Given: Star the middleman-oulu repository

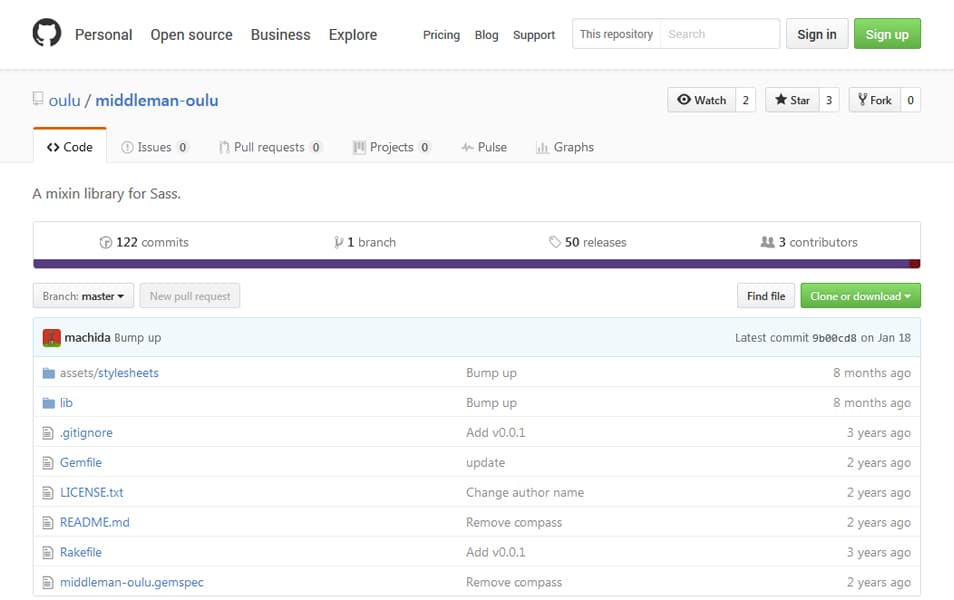Looking at the screenshot, I should point(792,100).
